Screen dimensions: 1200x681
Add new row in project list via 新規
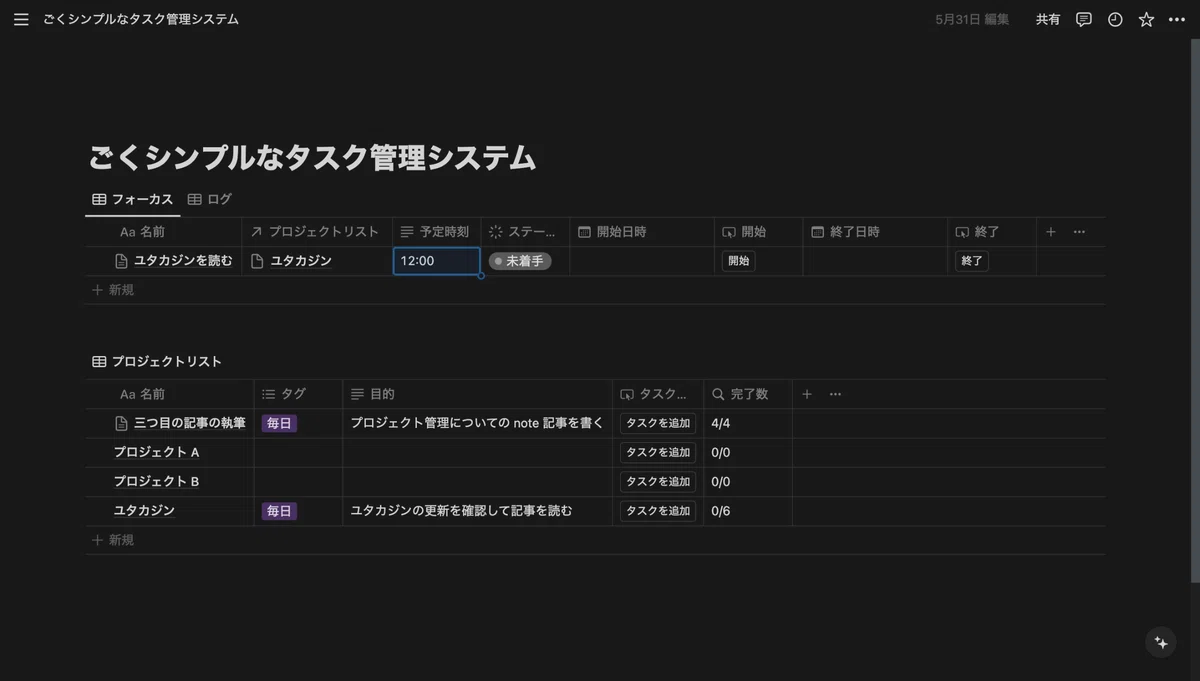(x=113, y=540)
